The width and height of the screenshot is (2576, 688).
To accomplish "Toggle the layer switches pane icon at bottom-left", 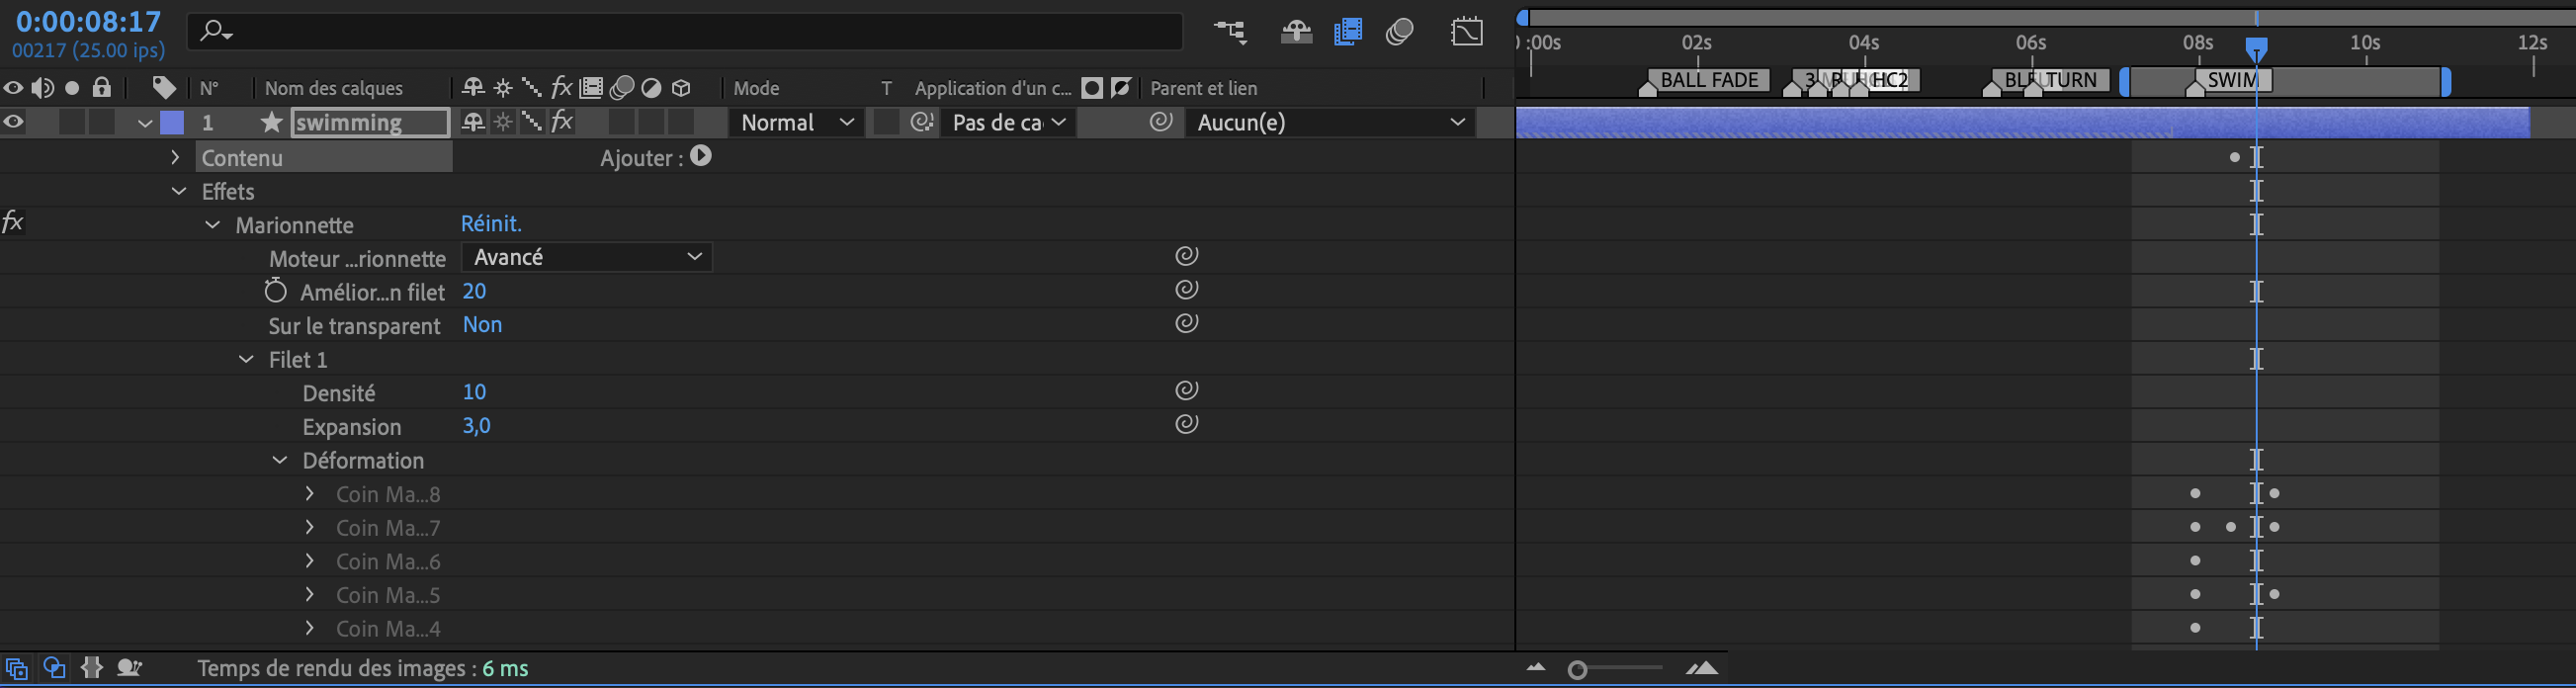I will click(x=16, y=668).
